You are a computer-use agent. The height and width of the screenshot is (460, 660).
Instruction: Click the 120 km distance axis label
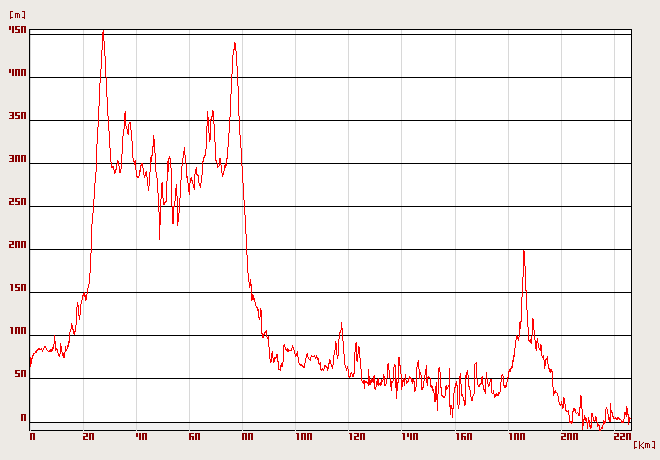[x=355, y=437]
